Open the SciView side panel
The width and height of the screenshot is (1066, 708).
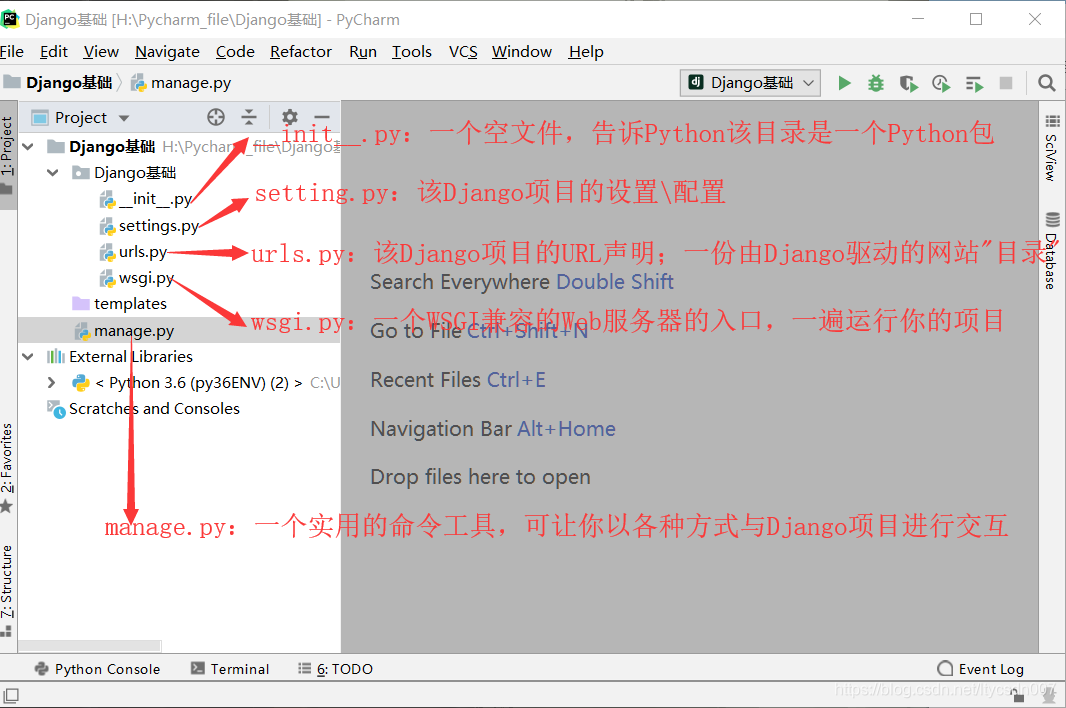[1052, 148]
